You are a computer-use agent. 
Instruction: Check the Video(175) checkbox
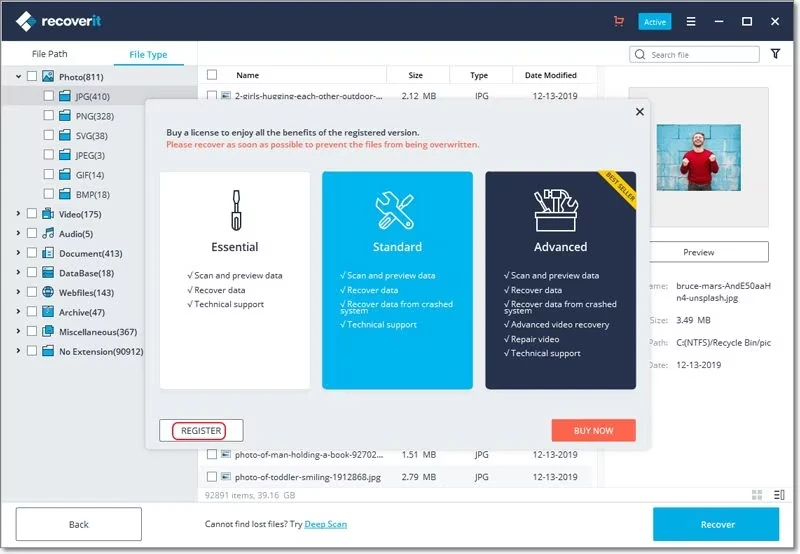click(x=32, y=213)
